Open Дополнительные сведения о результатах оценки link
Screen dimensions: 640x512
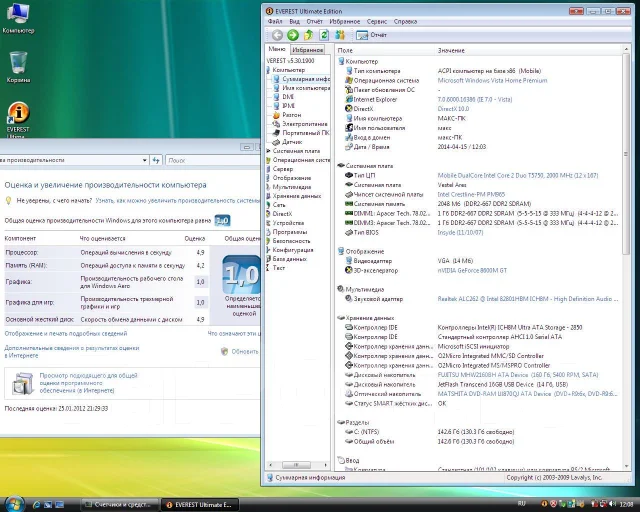[x=72, y=352]
